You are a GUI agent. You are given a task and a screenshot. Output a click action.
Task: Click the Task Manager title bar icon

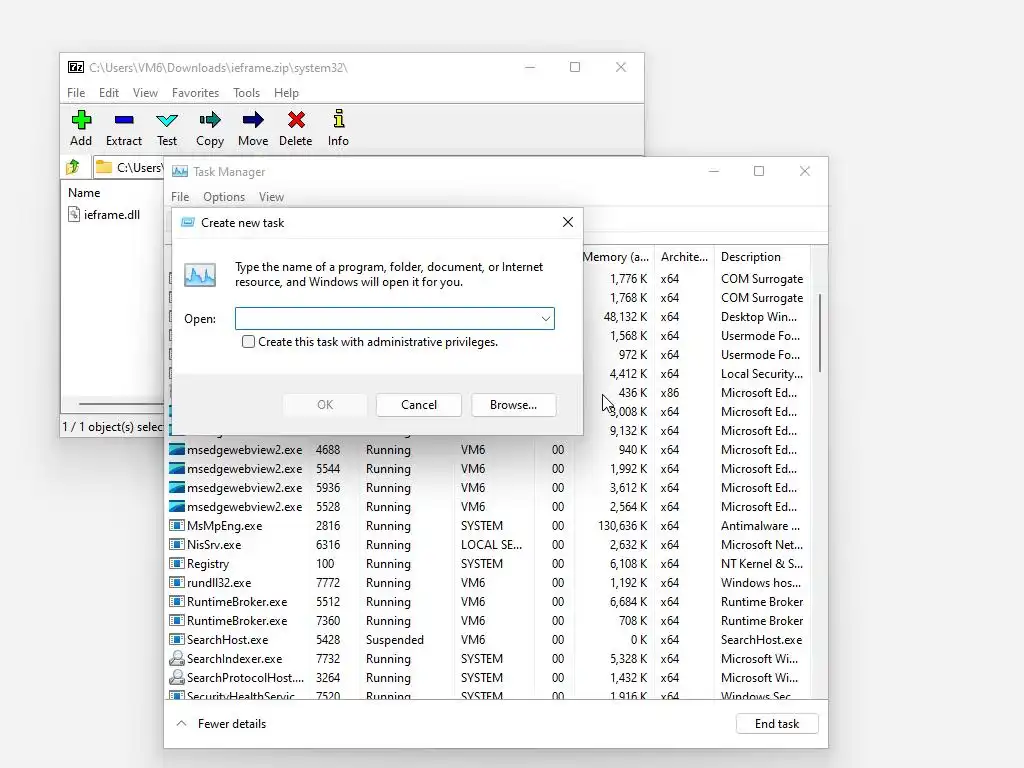tap(180, 172)
